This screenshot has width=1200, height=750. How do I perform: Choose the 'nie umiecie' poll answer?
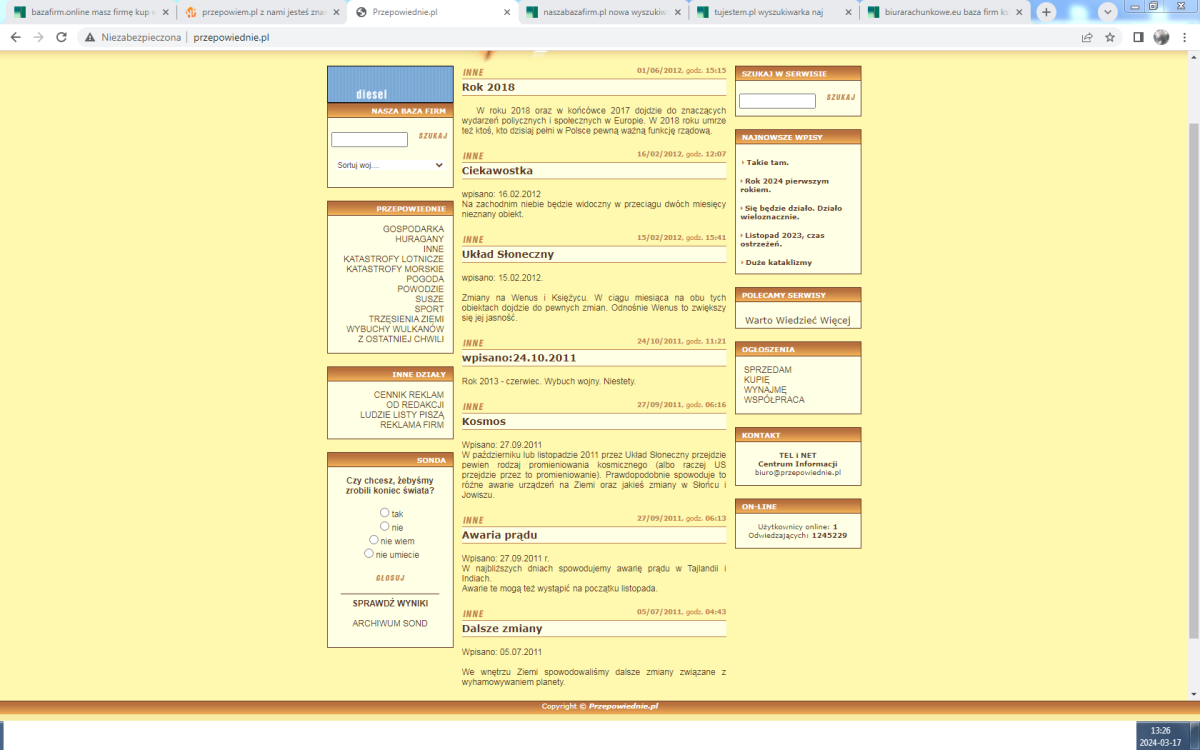pyautogui.click(x=369, y=553)
